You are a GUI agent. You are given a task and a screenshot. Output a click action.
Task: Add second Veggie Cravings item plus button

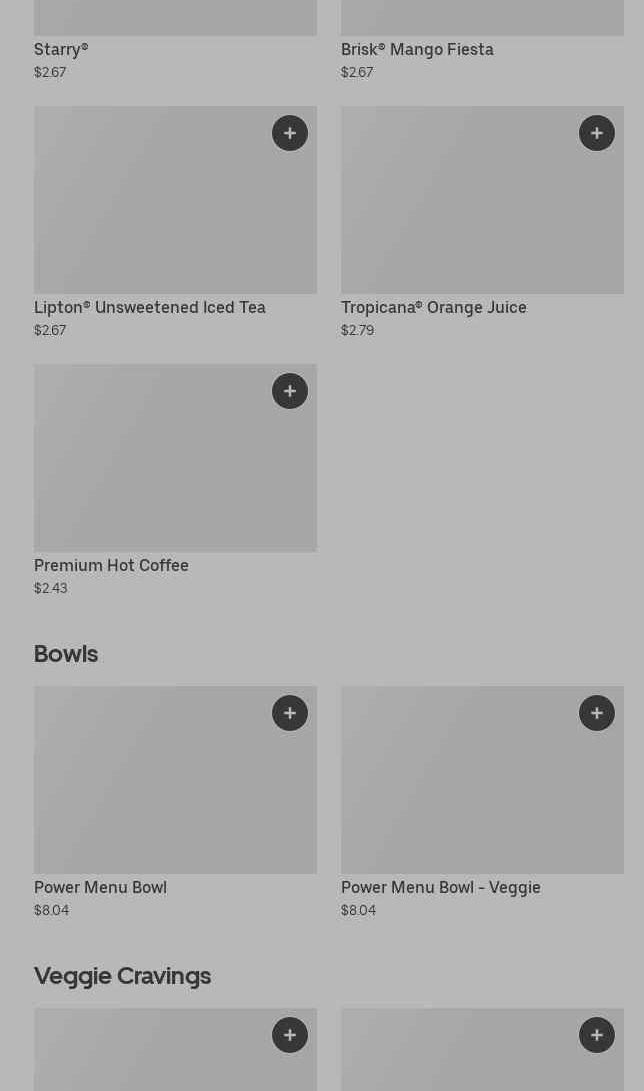[597, 1035]
